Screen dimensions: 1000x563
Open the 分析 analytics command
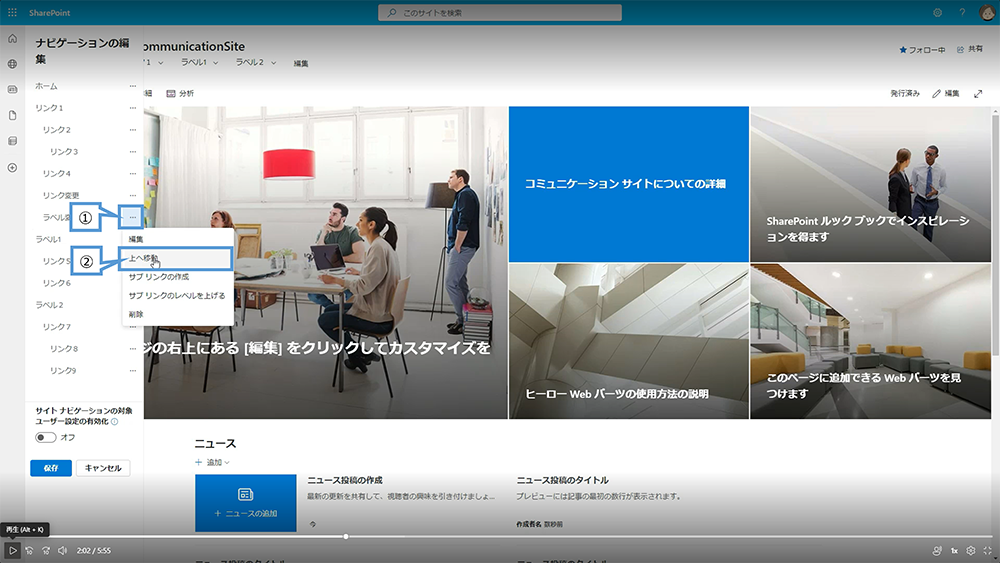point(180,94)
